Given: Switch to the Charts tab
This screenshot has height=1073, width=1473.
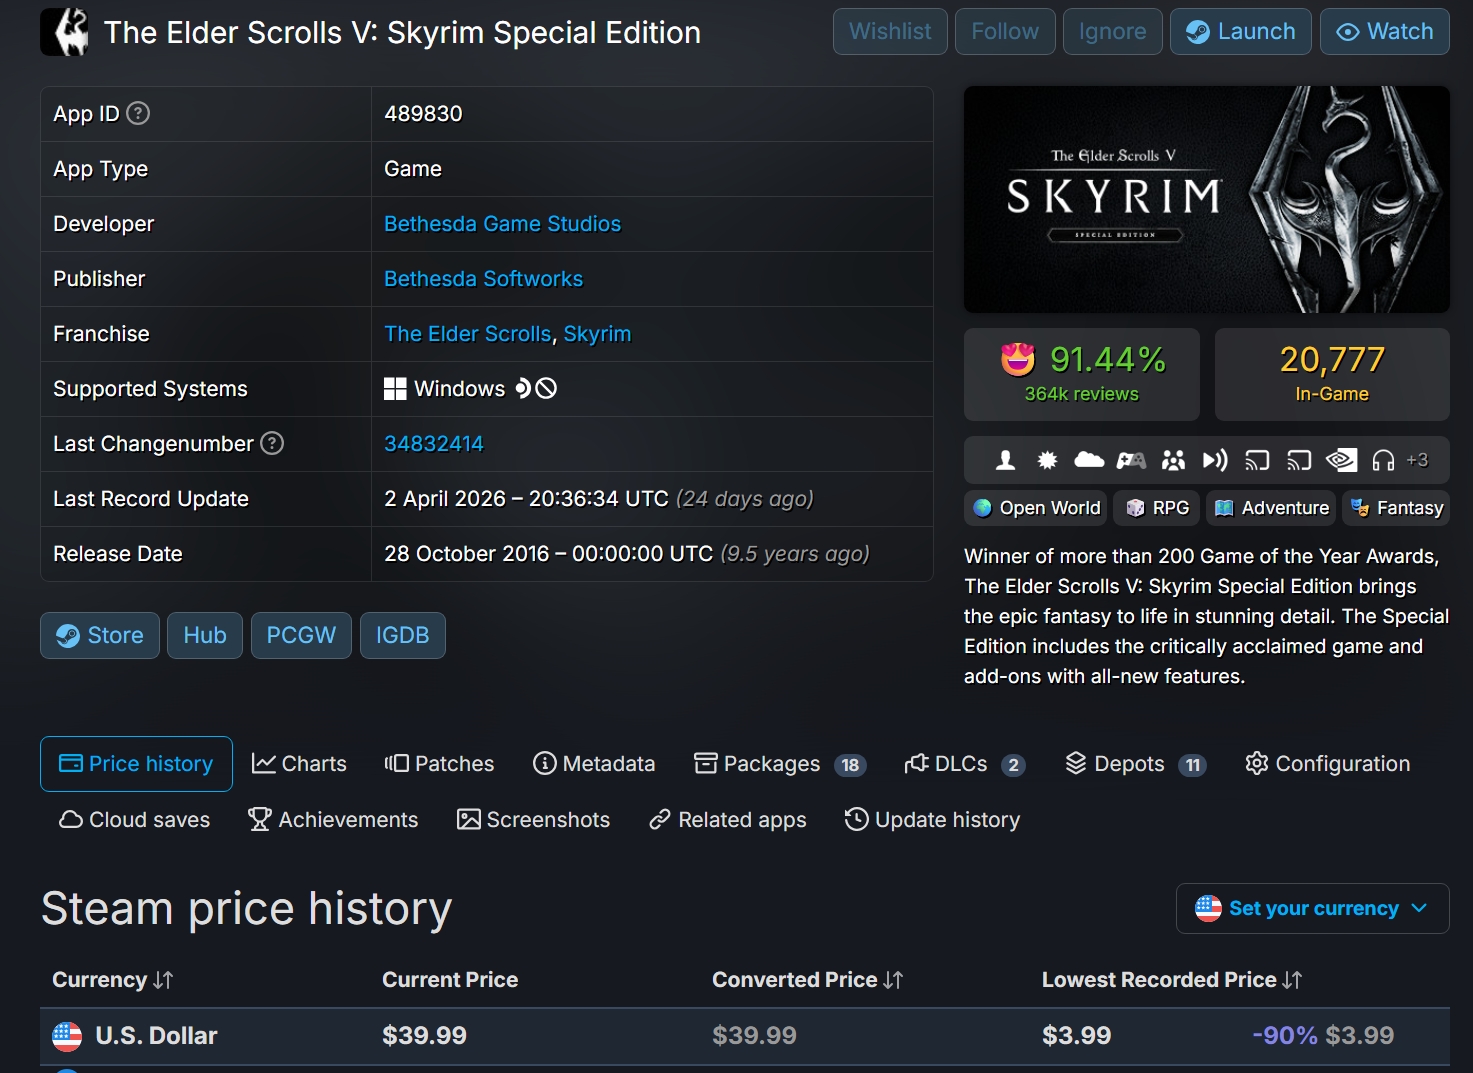Looking at the screenshot, I should point(299,764).
